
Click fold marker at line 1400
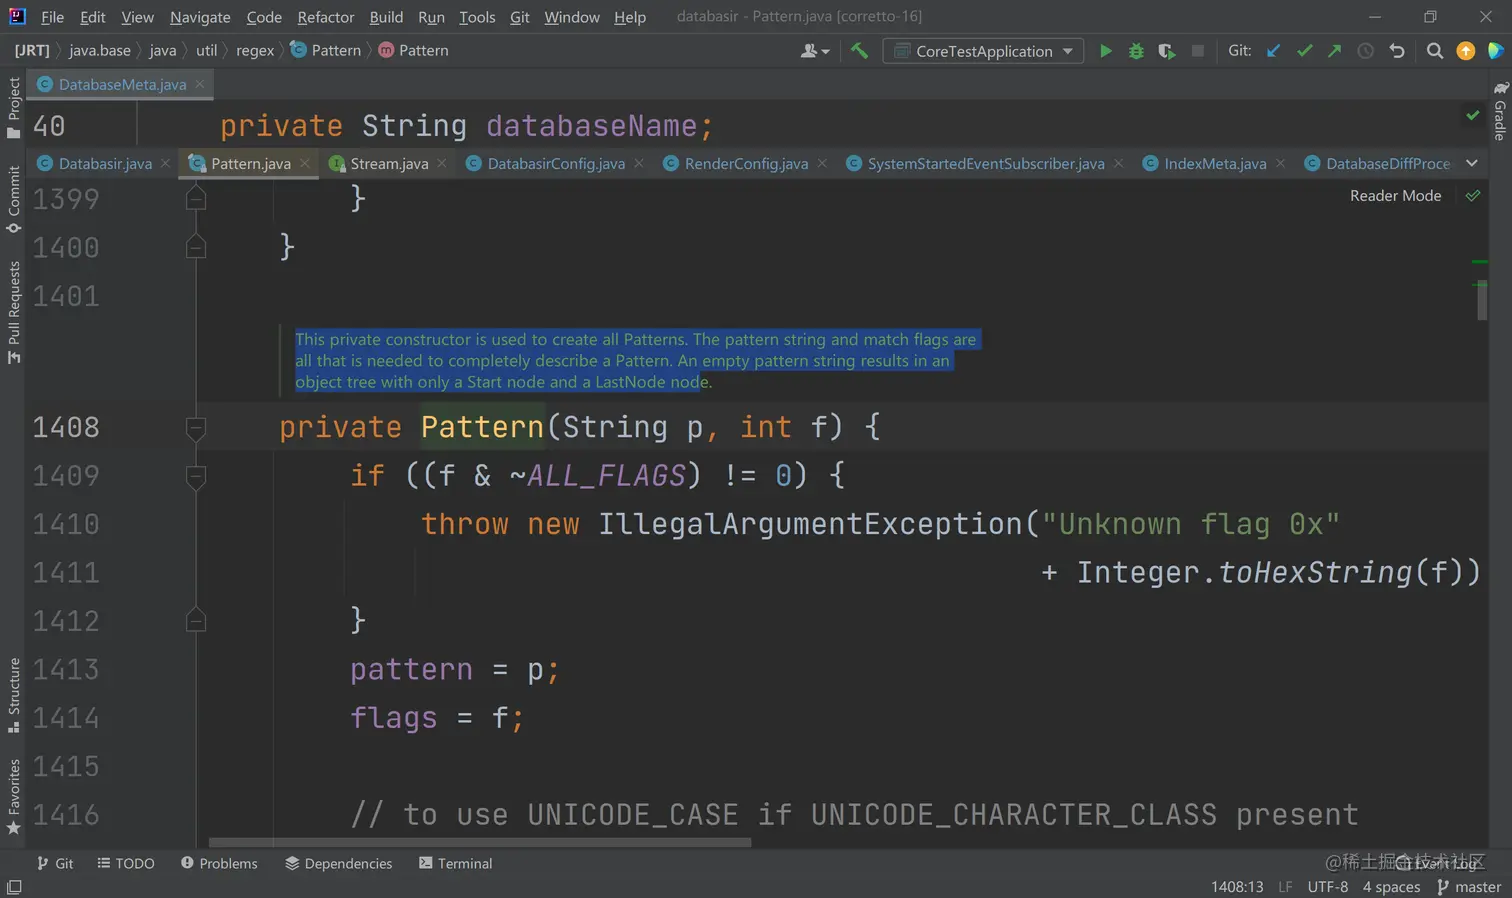tap(196, 247)
